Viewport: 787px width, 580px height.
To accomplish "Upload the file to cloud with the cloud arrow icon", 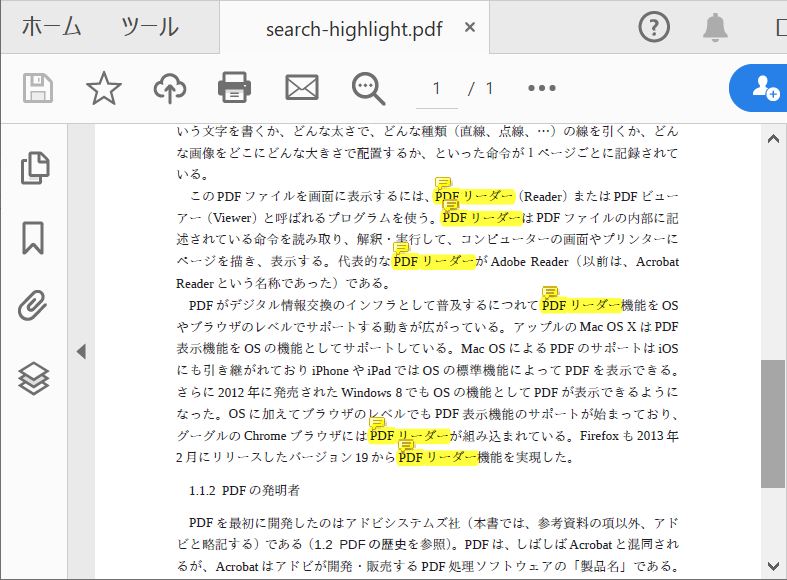I will [170, 88].
